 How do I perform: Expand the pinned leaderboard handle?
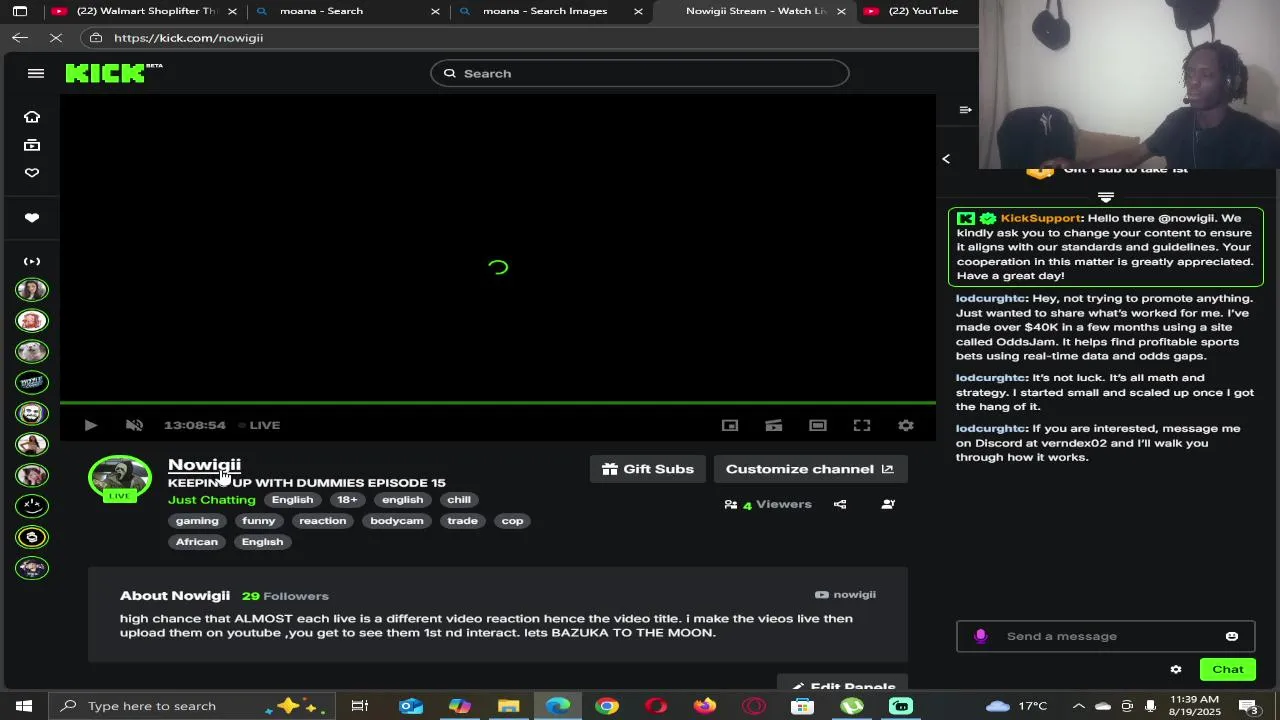[1106, 197]
